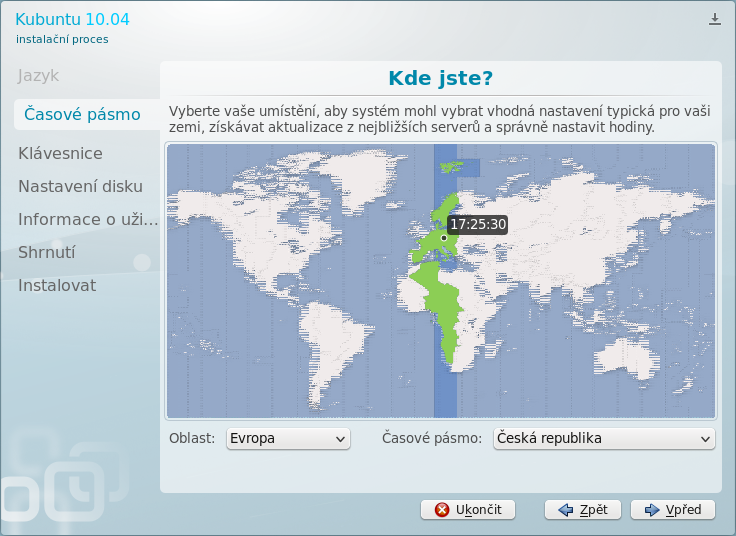Screen dimensions: 736x536
Task: Click the 17:25:30 time tooltip
Action: 478,224
